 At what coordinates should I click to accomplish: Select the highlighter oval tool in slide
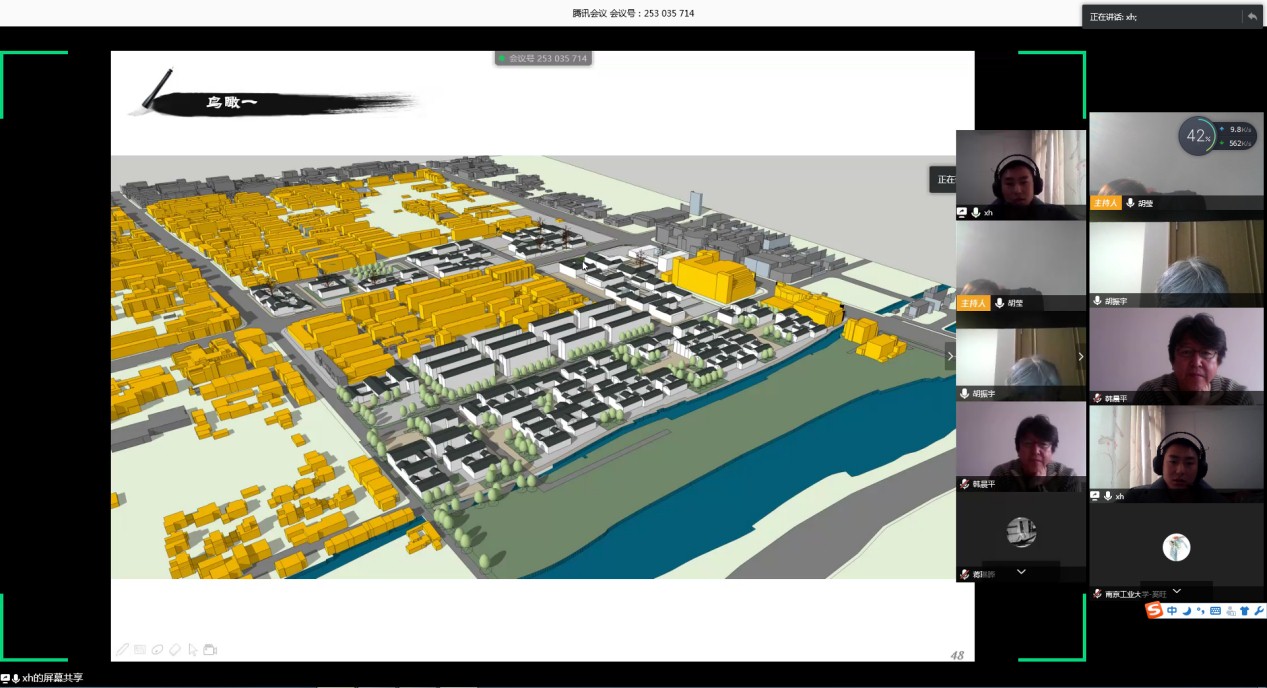click(x=157, y=650)
